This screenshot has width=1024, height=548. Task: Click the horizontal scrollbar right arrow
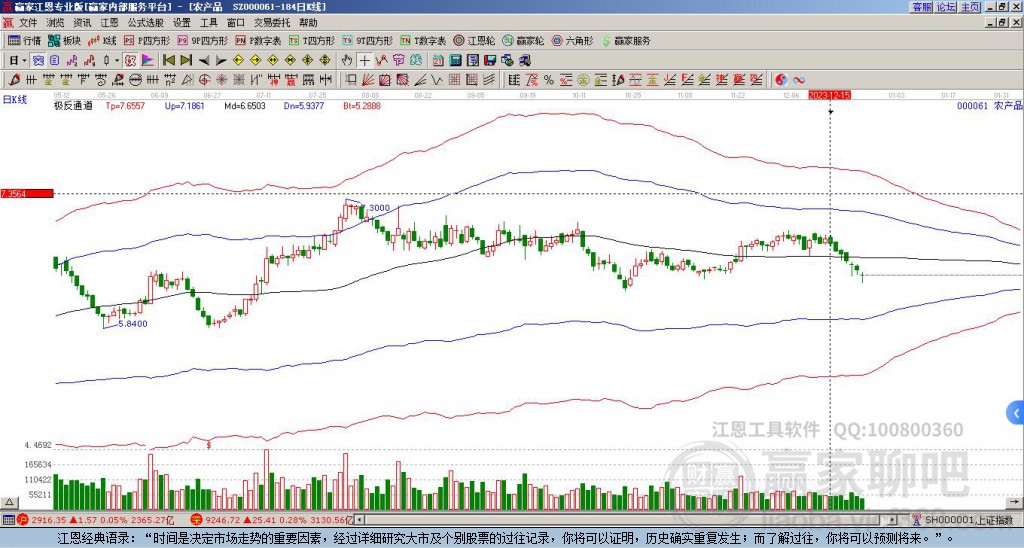coord(893,520)
